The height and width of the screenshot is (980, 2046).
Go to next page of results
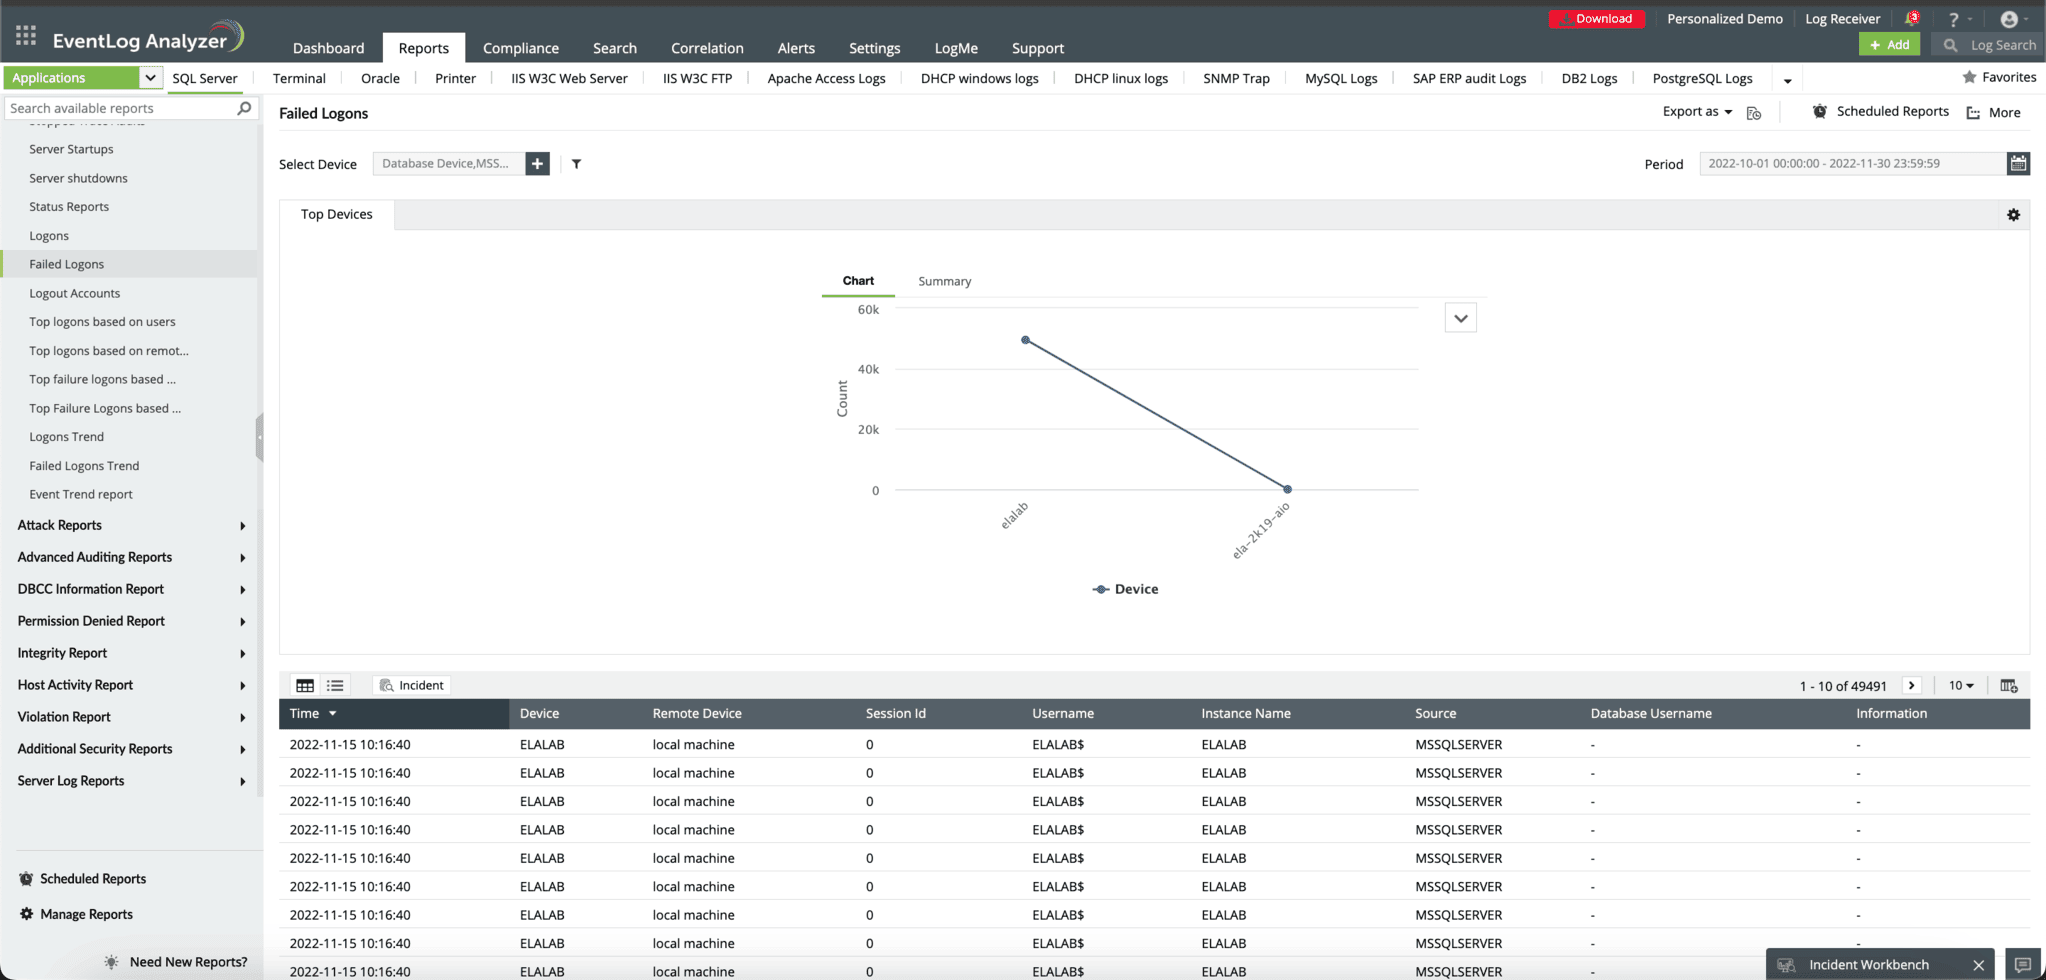[1912, 686]
